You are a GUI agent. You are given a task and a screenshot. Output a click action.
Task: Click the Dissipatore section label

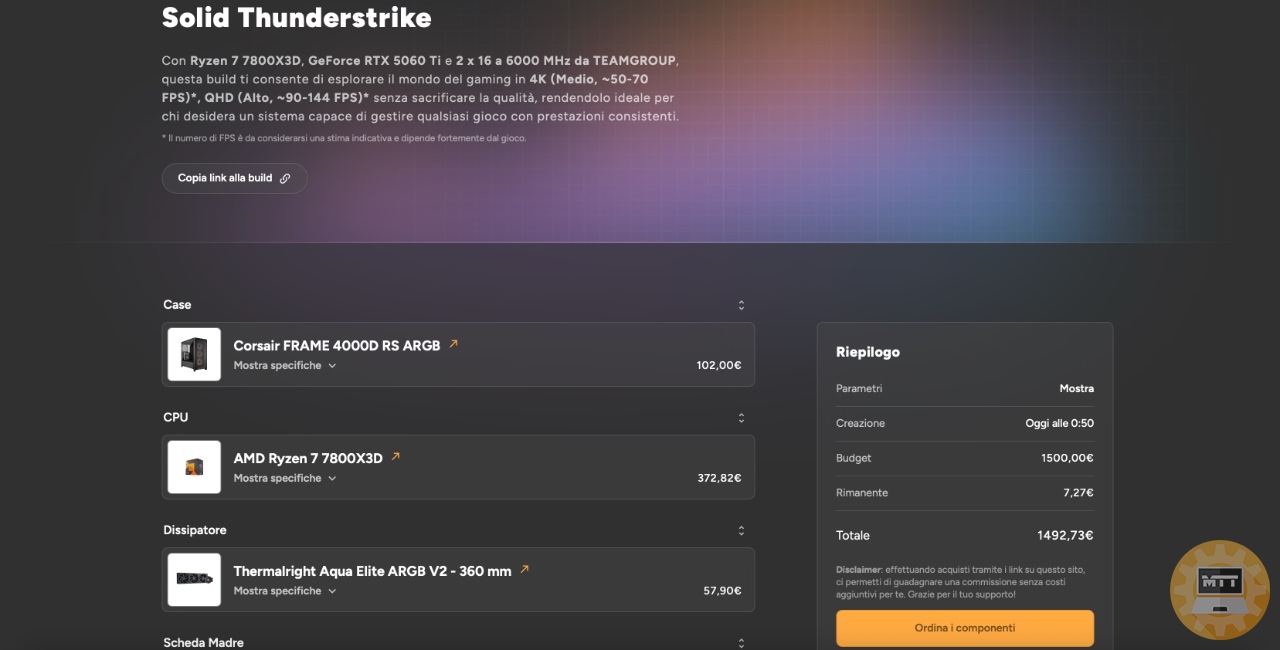[195, 530]
